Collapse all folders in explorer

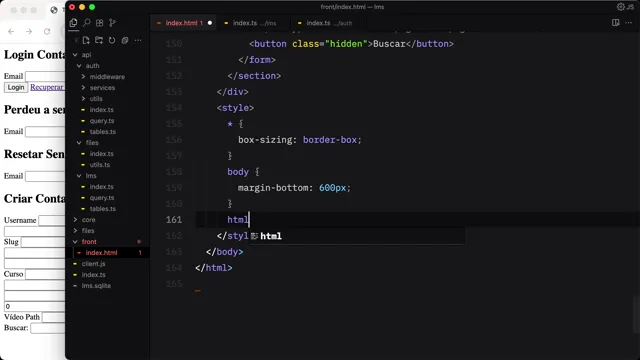[125, 40]
